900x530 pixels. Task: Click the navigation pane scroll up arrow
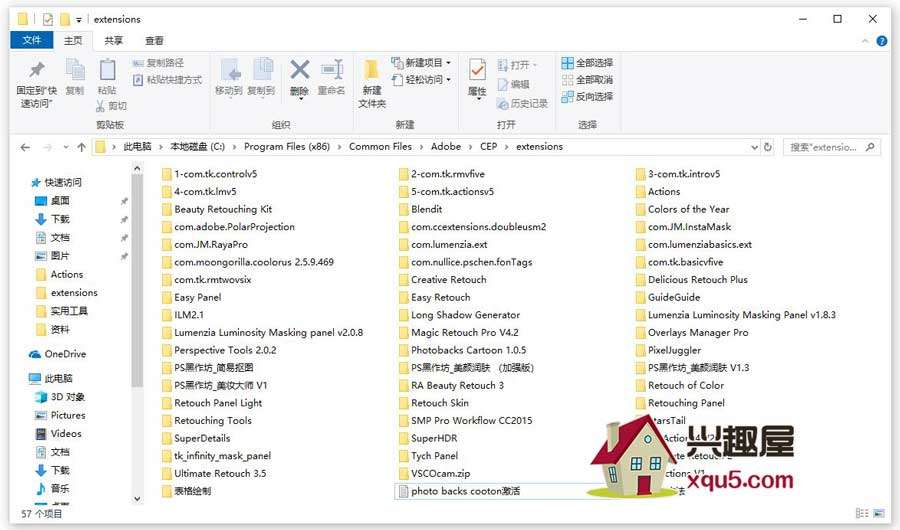tap(137, 168)
